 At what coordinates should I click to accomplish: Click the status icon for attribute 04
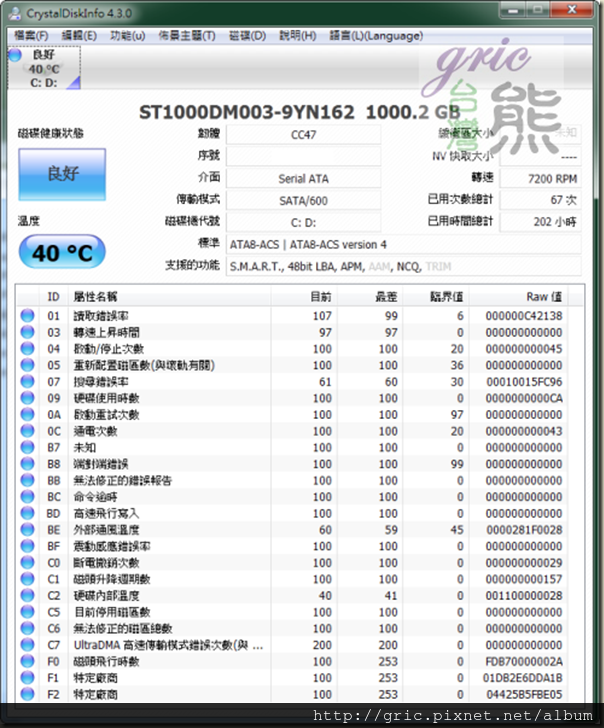pos(27,349)
